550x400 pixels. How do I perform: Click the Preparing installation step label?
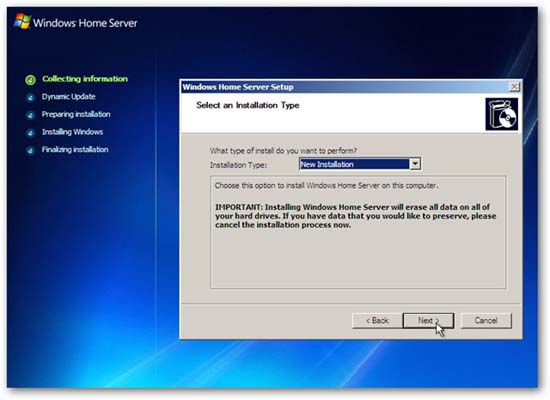pyautogui.click(x=76, y=114)
